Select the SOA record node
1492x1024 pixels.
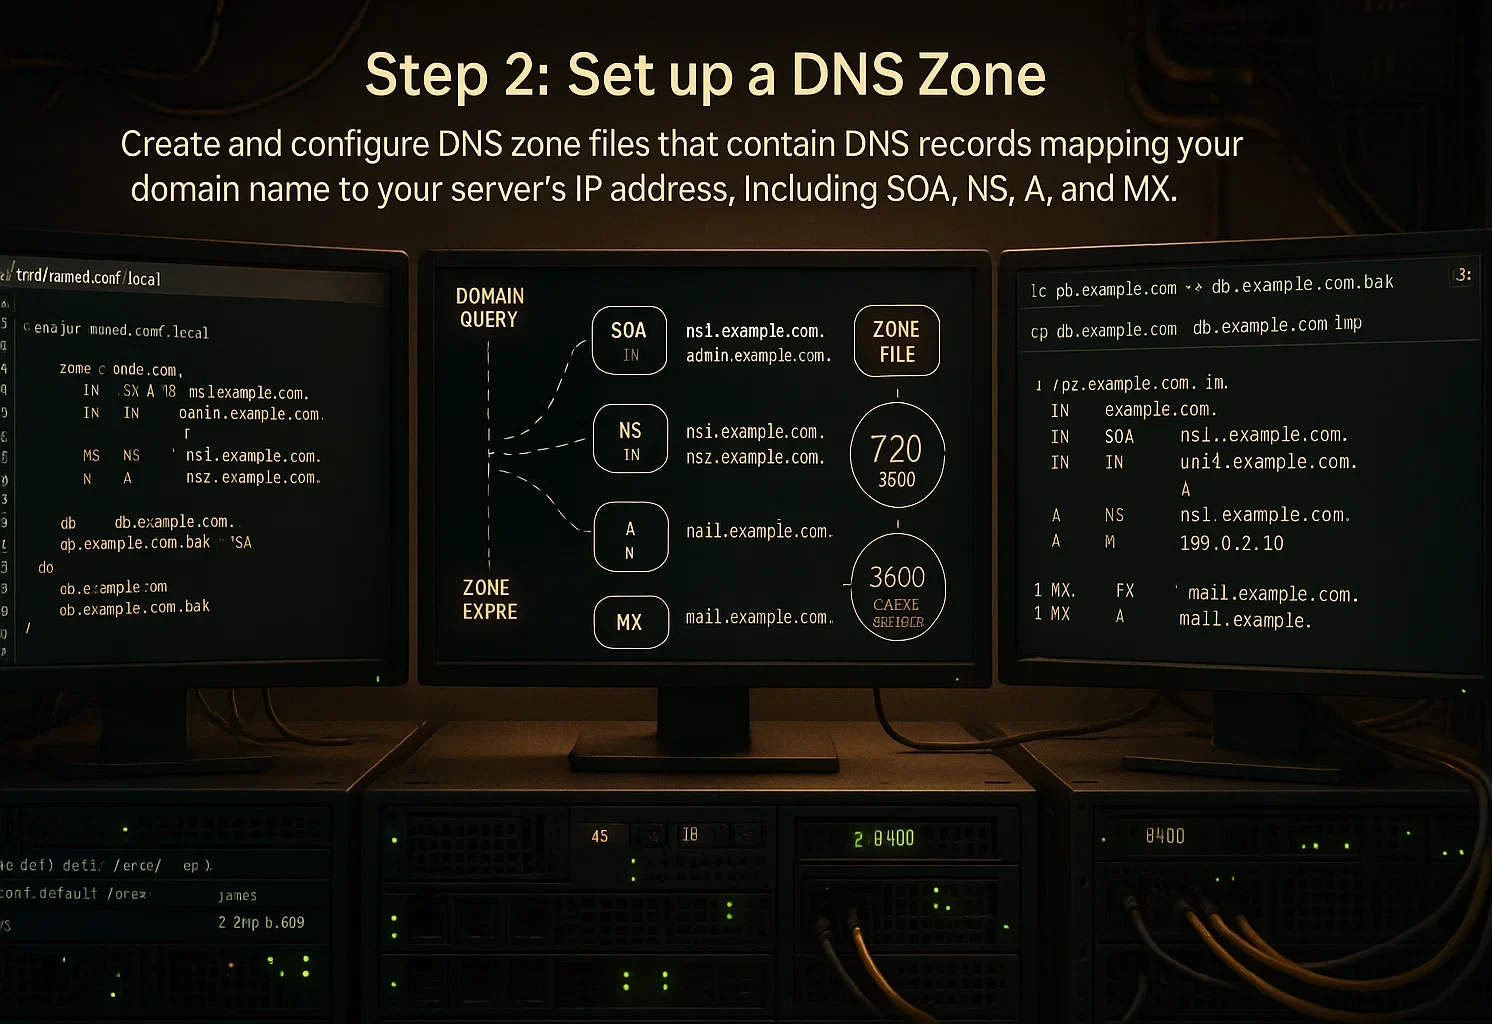[629, 341]
